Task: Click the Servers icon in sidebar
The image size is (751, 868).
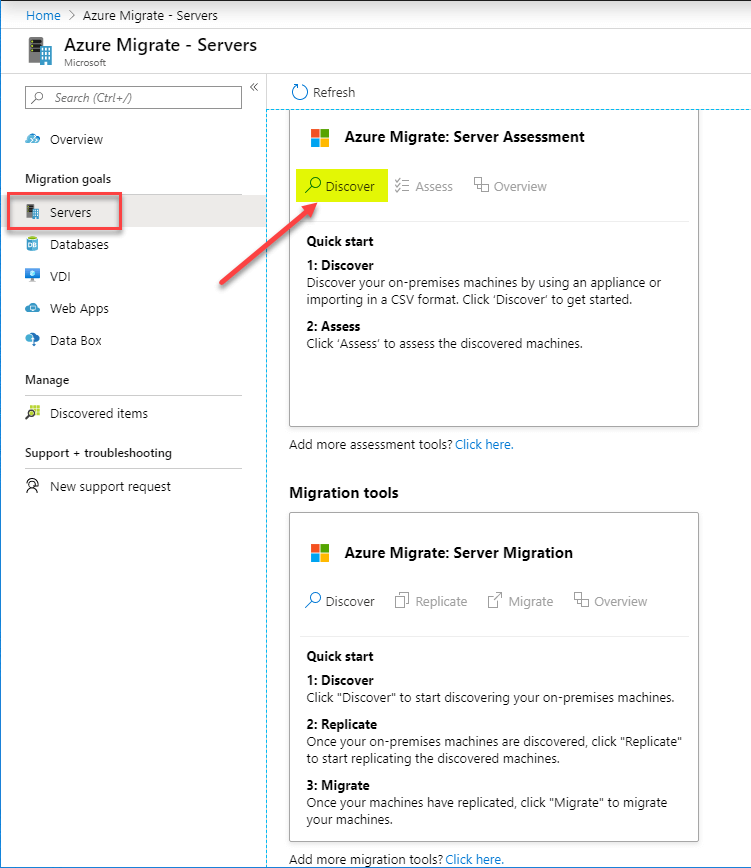Action: click(x=33, y=211)
